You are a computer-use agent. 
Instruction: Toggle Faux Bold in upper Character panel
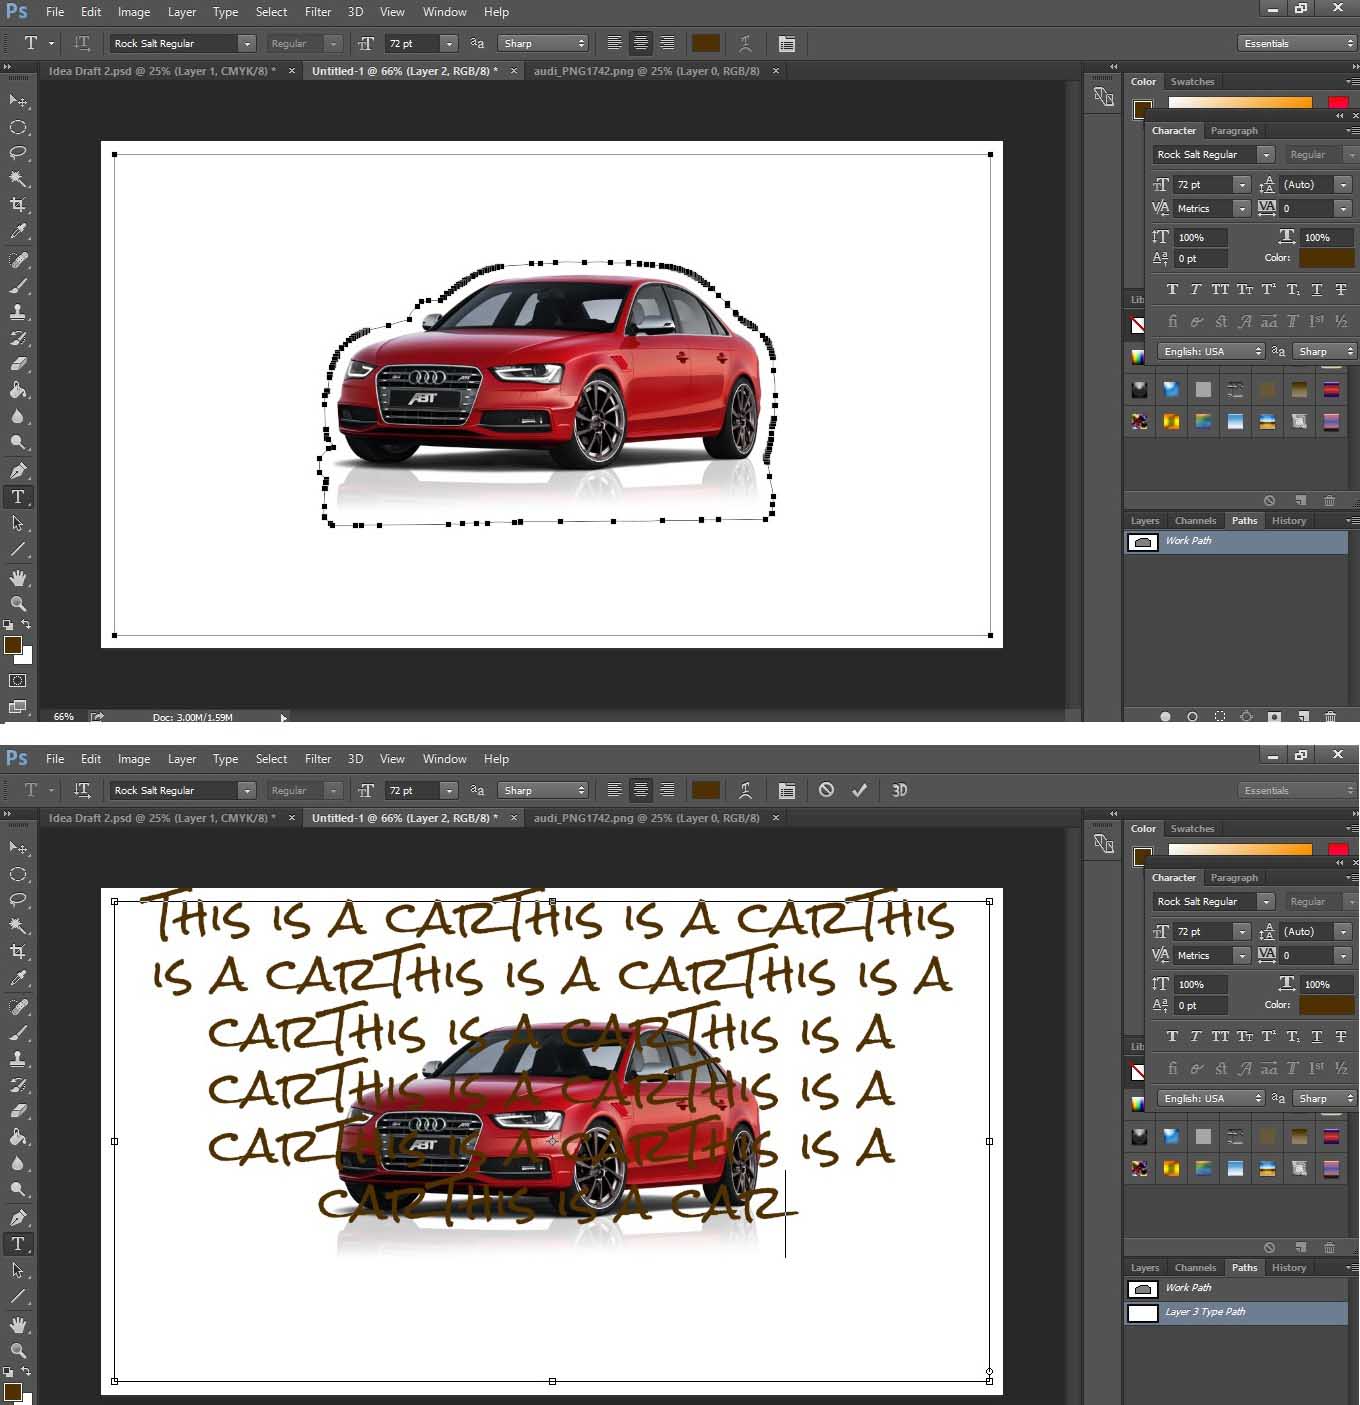[x=1172, y=289]
